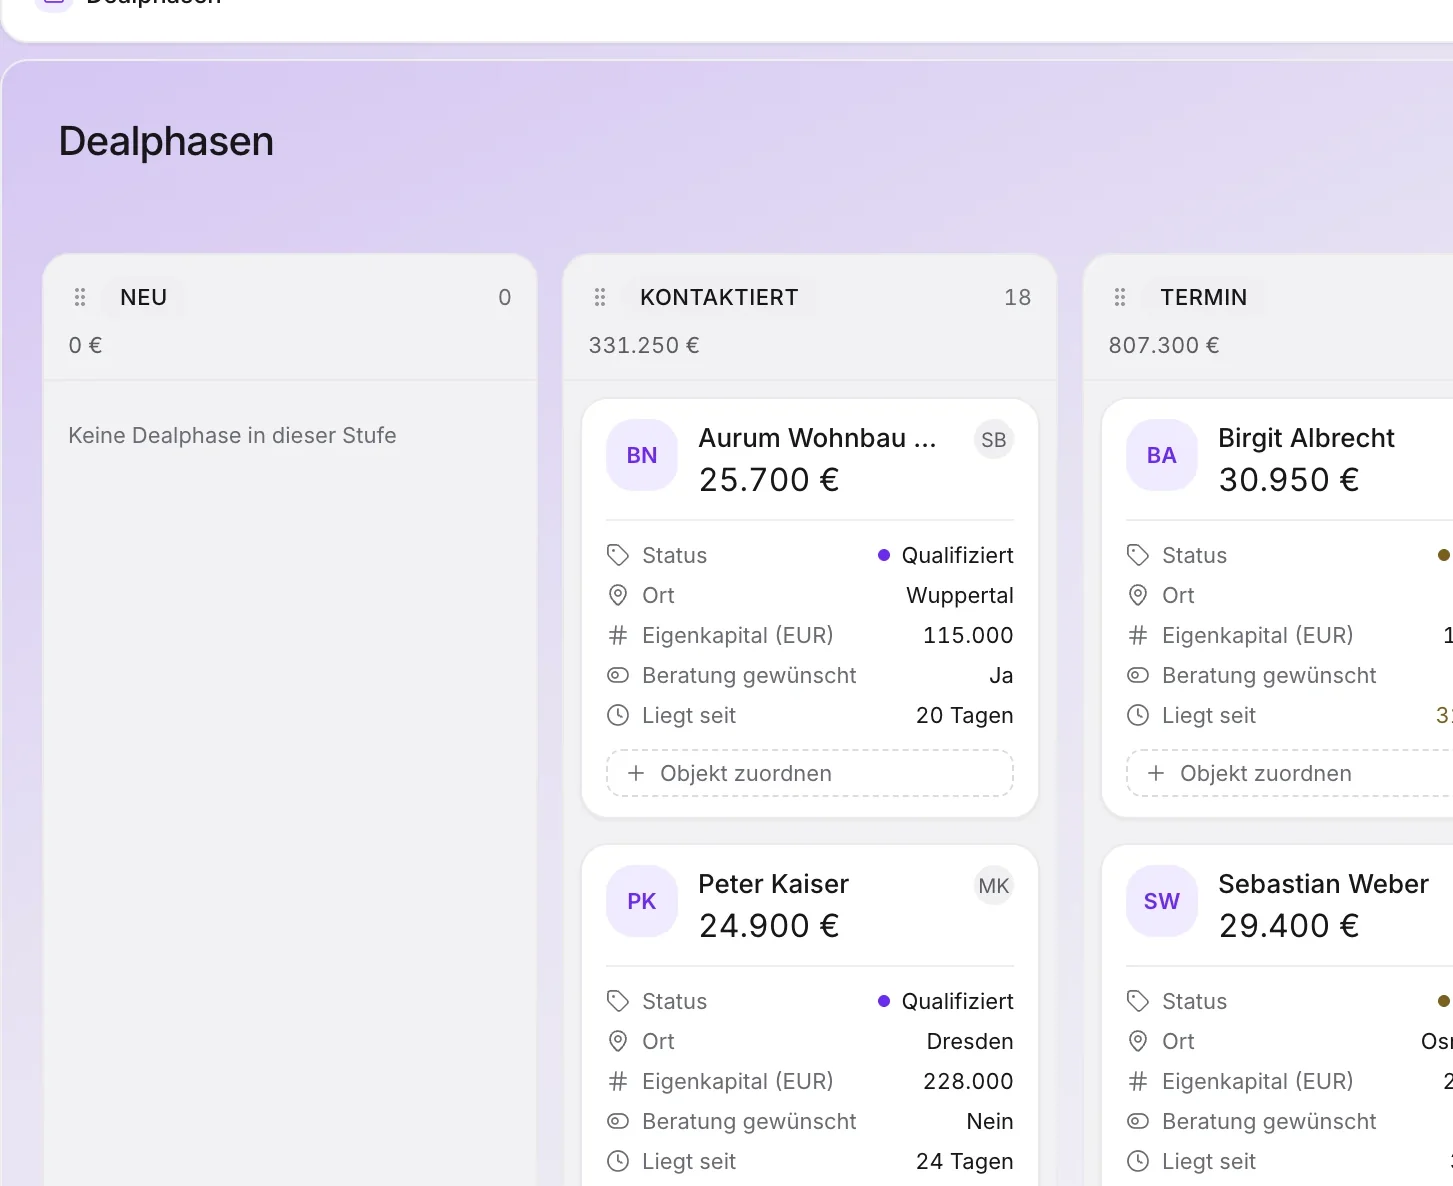Click the Ort pin icon on Peter Kaiser card
Image resolution: width=1453 pixels, height=1186 pixels.
tap(618, 1041)
